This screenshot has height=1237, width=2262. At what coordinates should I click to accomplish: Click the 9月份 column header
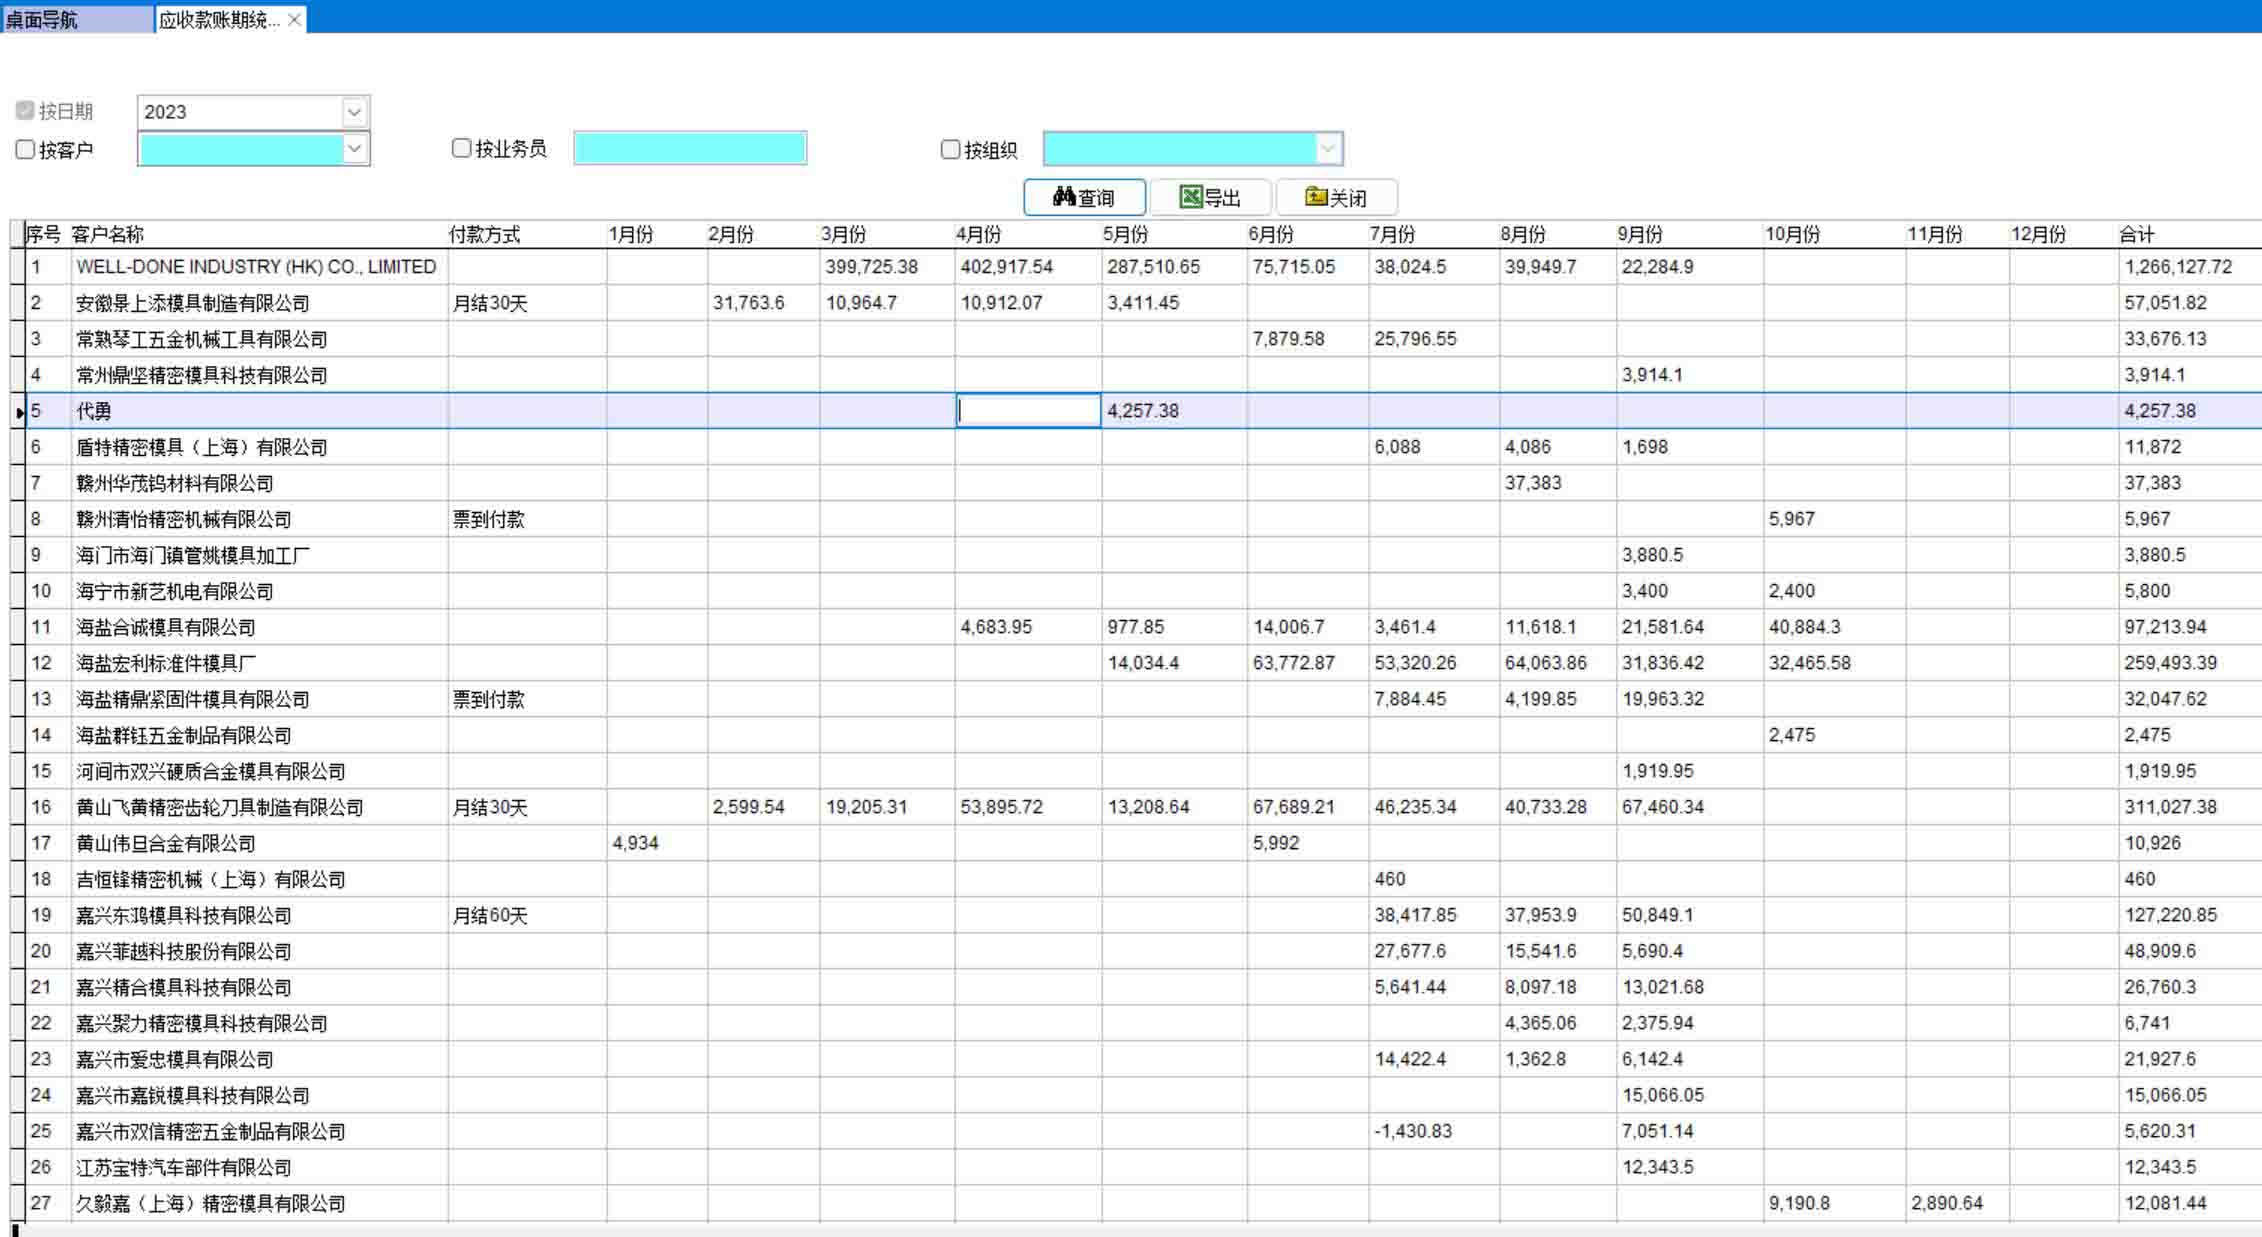point(1640,234)
